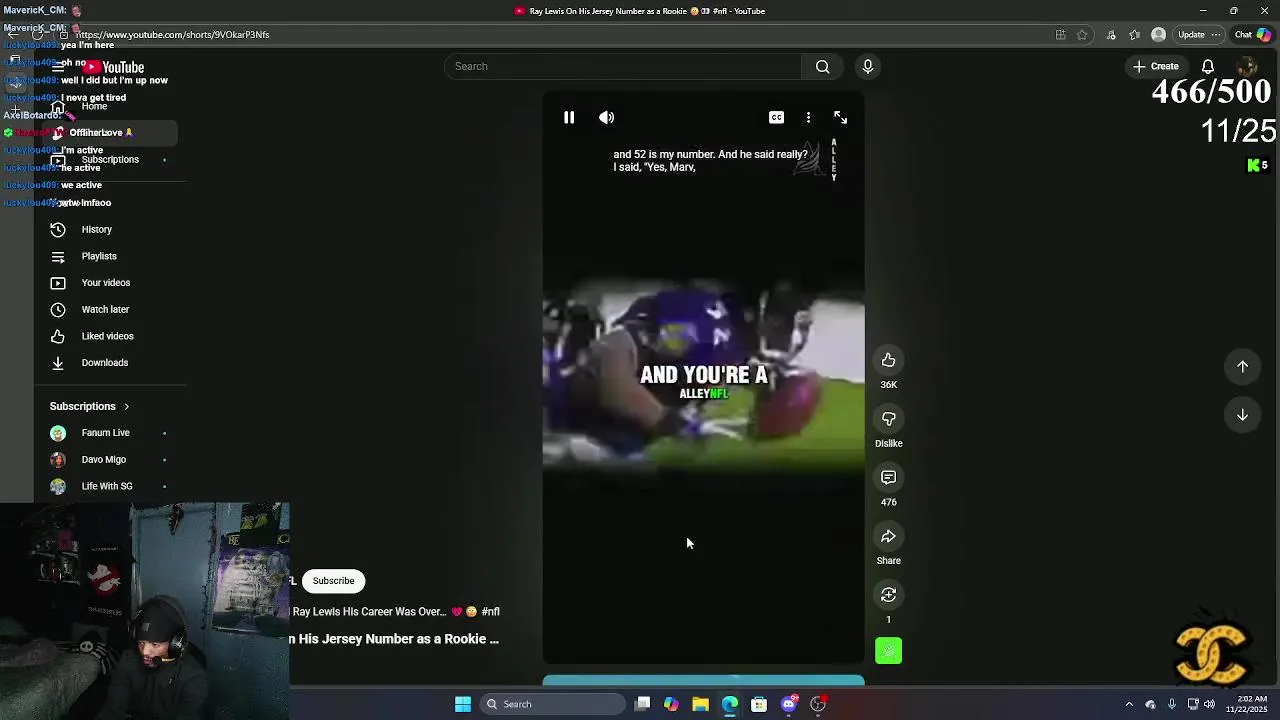
Task: Go to previous Short with up arrow
Action: 1242,366
